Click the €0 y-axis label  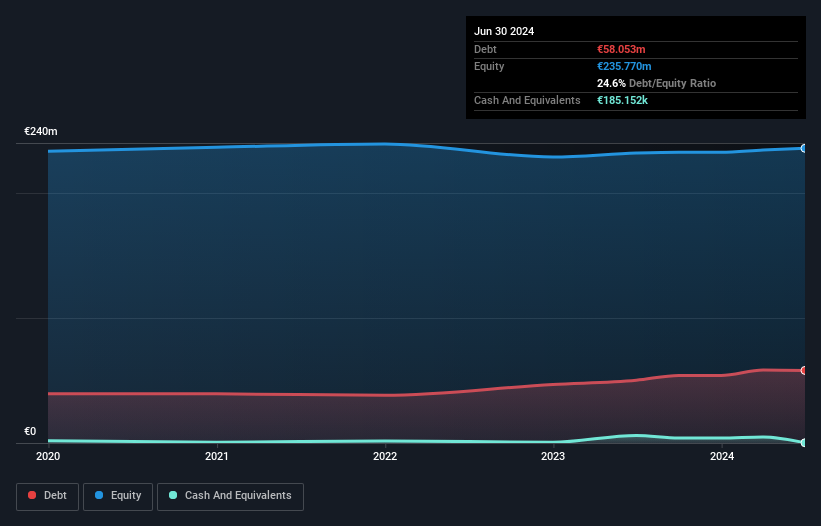[30, 431]
